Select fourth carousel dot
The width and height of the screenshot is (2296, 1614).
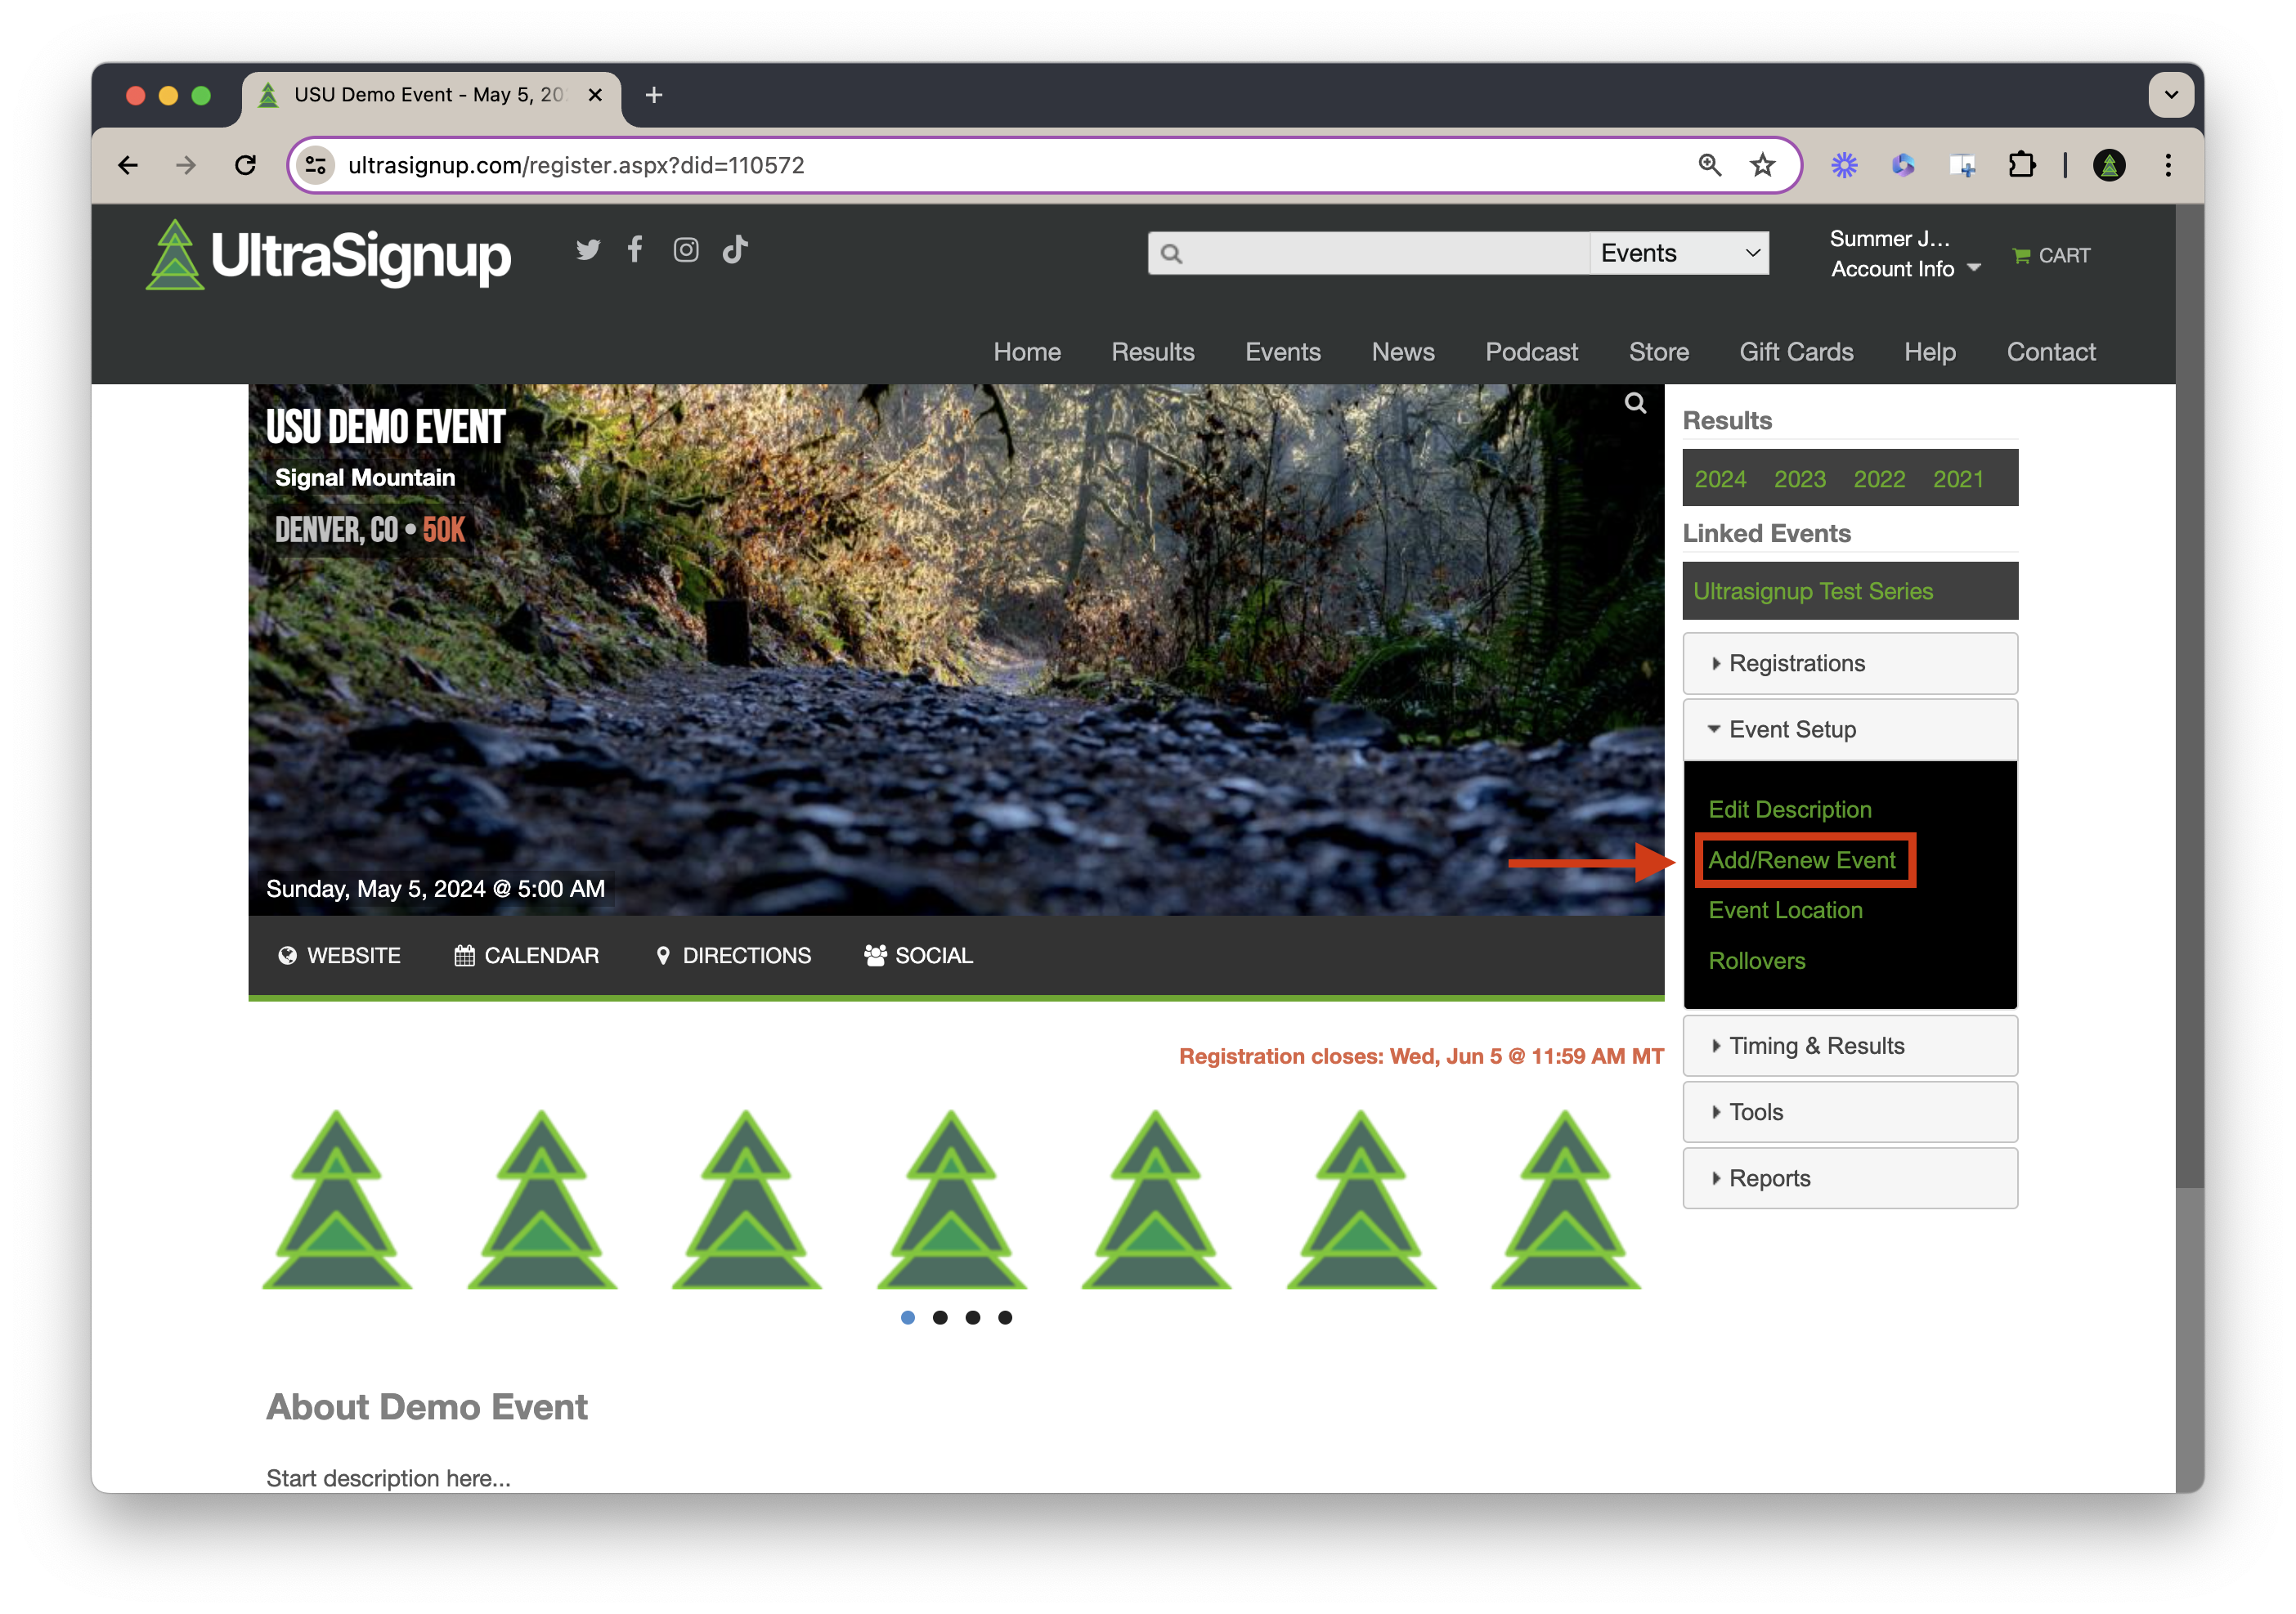[1005, 1318]
